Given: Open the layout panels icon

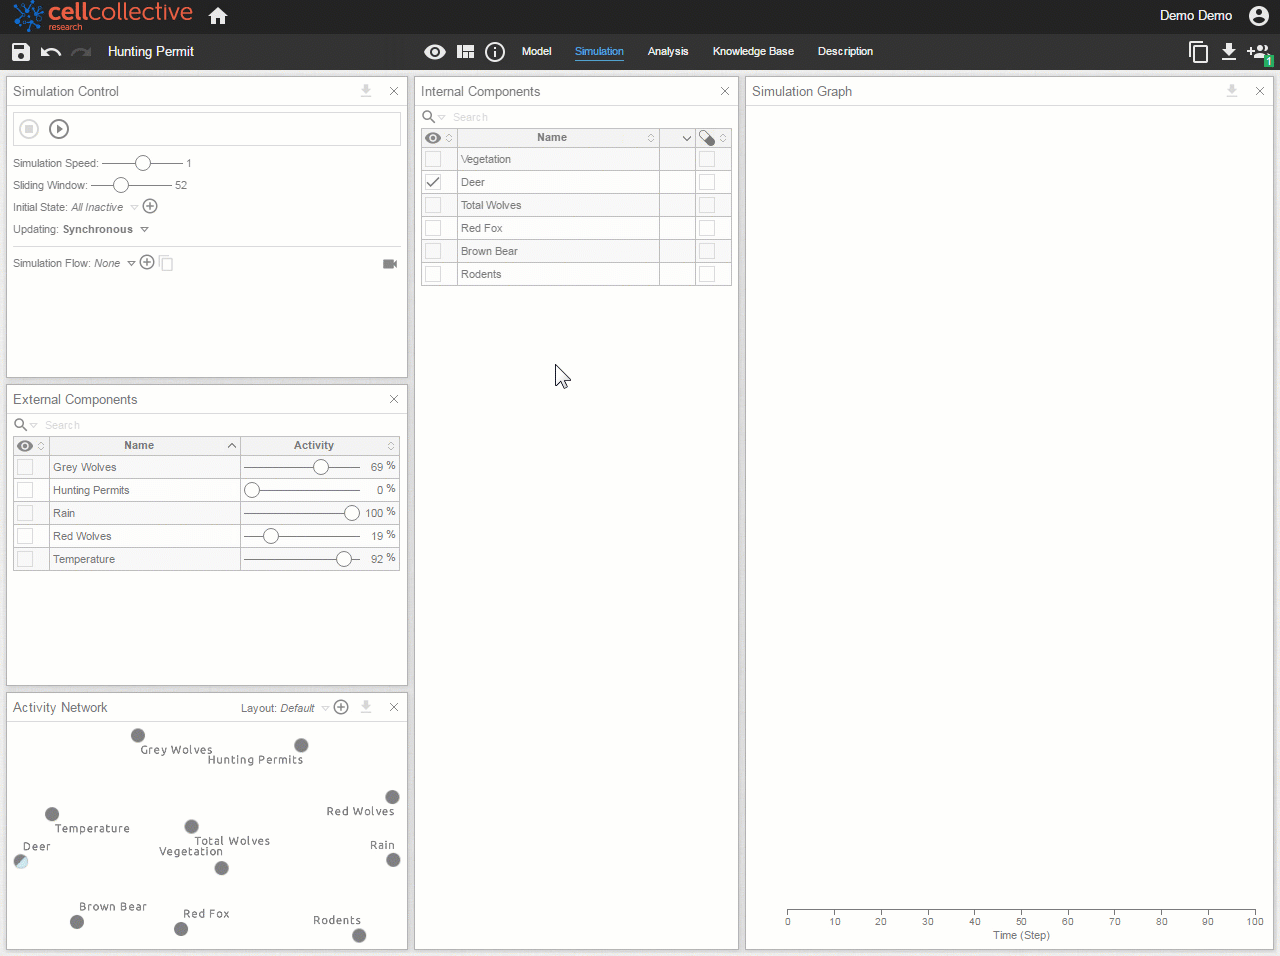Looking at the screenshot, I should [x=466, y=52].
